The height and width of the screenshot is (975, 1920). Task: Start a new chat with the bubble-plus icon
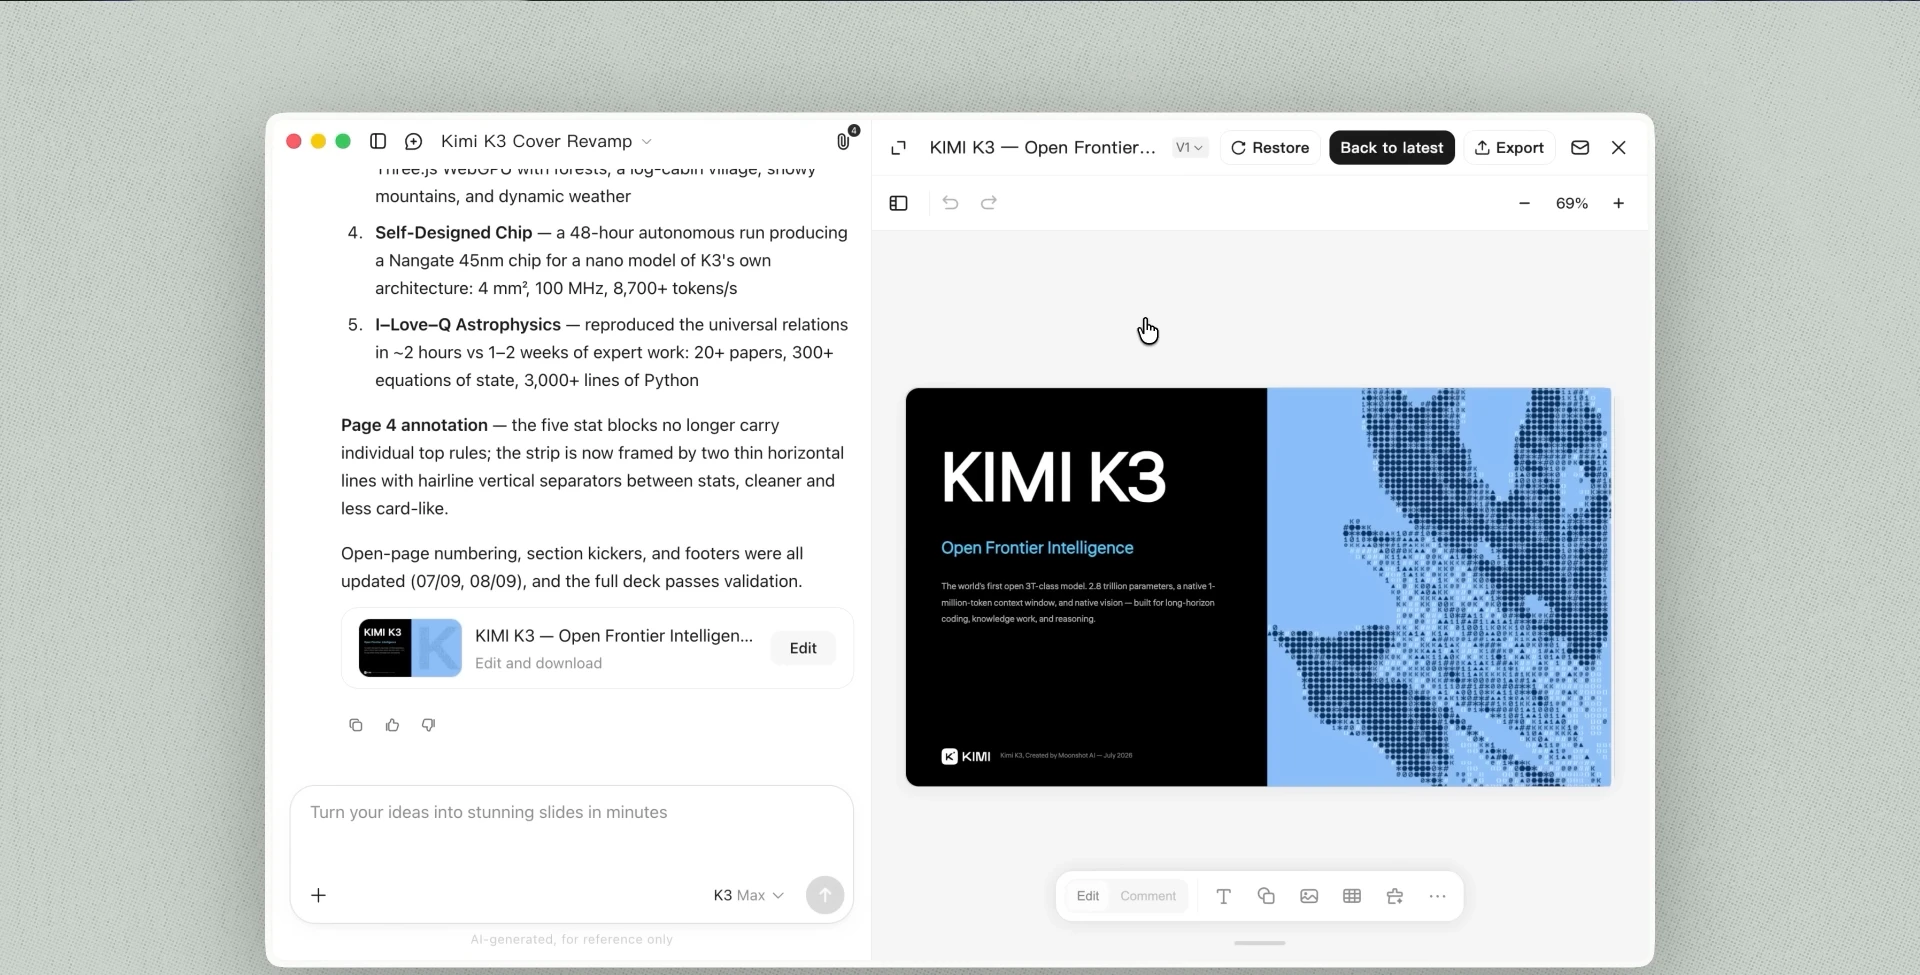point(414,141)
